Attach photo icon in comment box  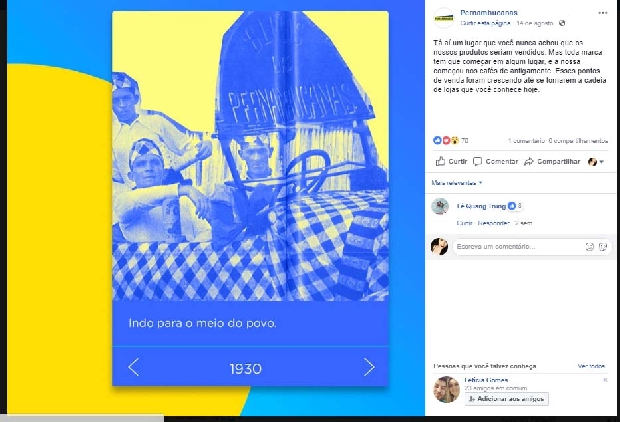[603, 247]
